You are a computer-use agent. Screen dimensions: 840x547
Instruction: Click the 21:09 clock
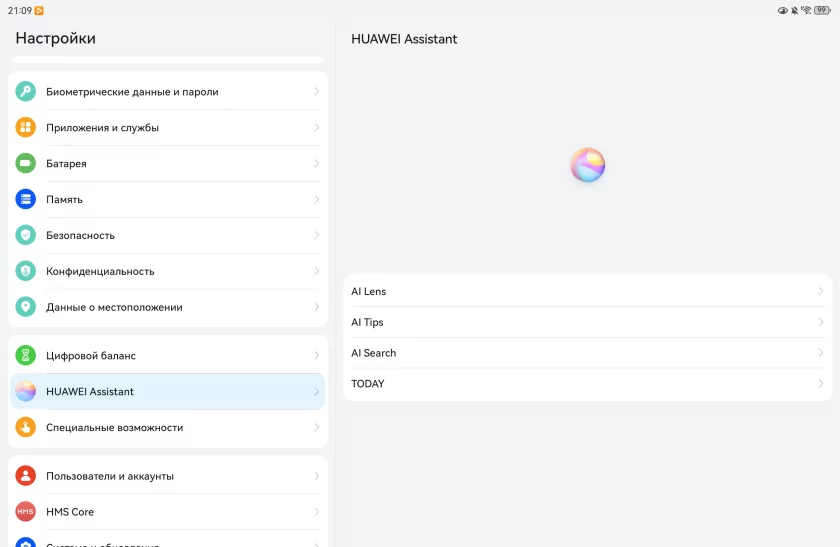[20, 11]
